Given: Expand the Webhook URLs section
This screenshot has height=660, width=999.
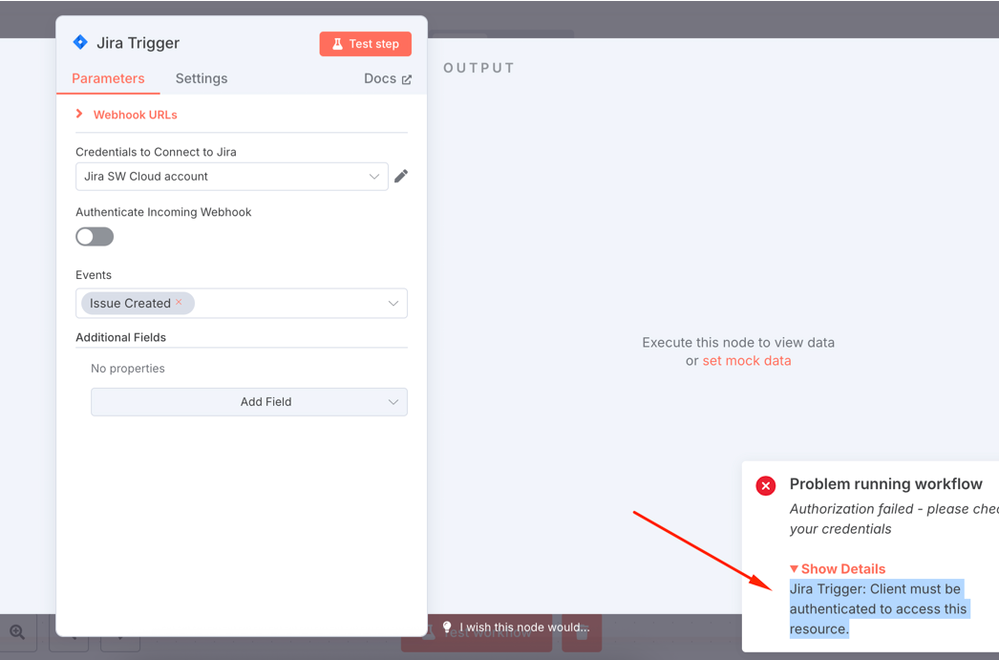Looking at the screenshot, I should coord(127,115).
